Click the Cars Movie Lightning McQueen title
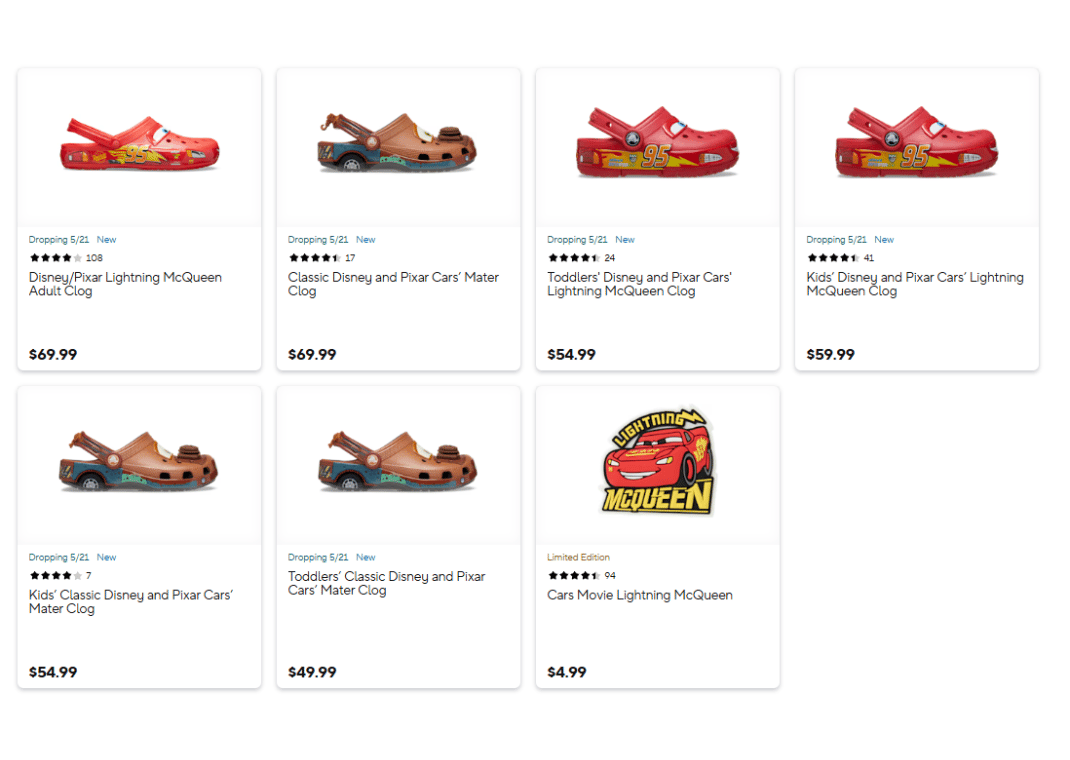1070x760 pixels. [639, 595]
